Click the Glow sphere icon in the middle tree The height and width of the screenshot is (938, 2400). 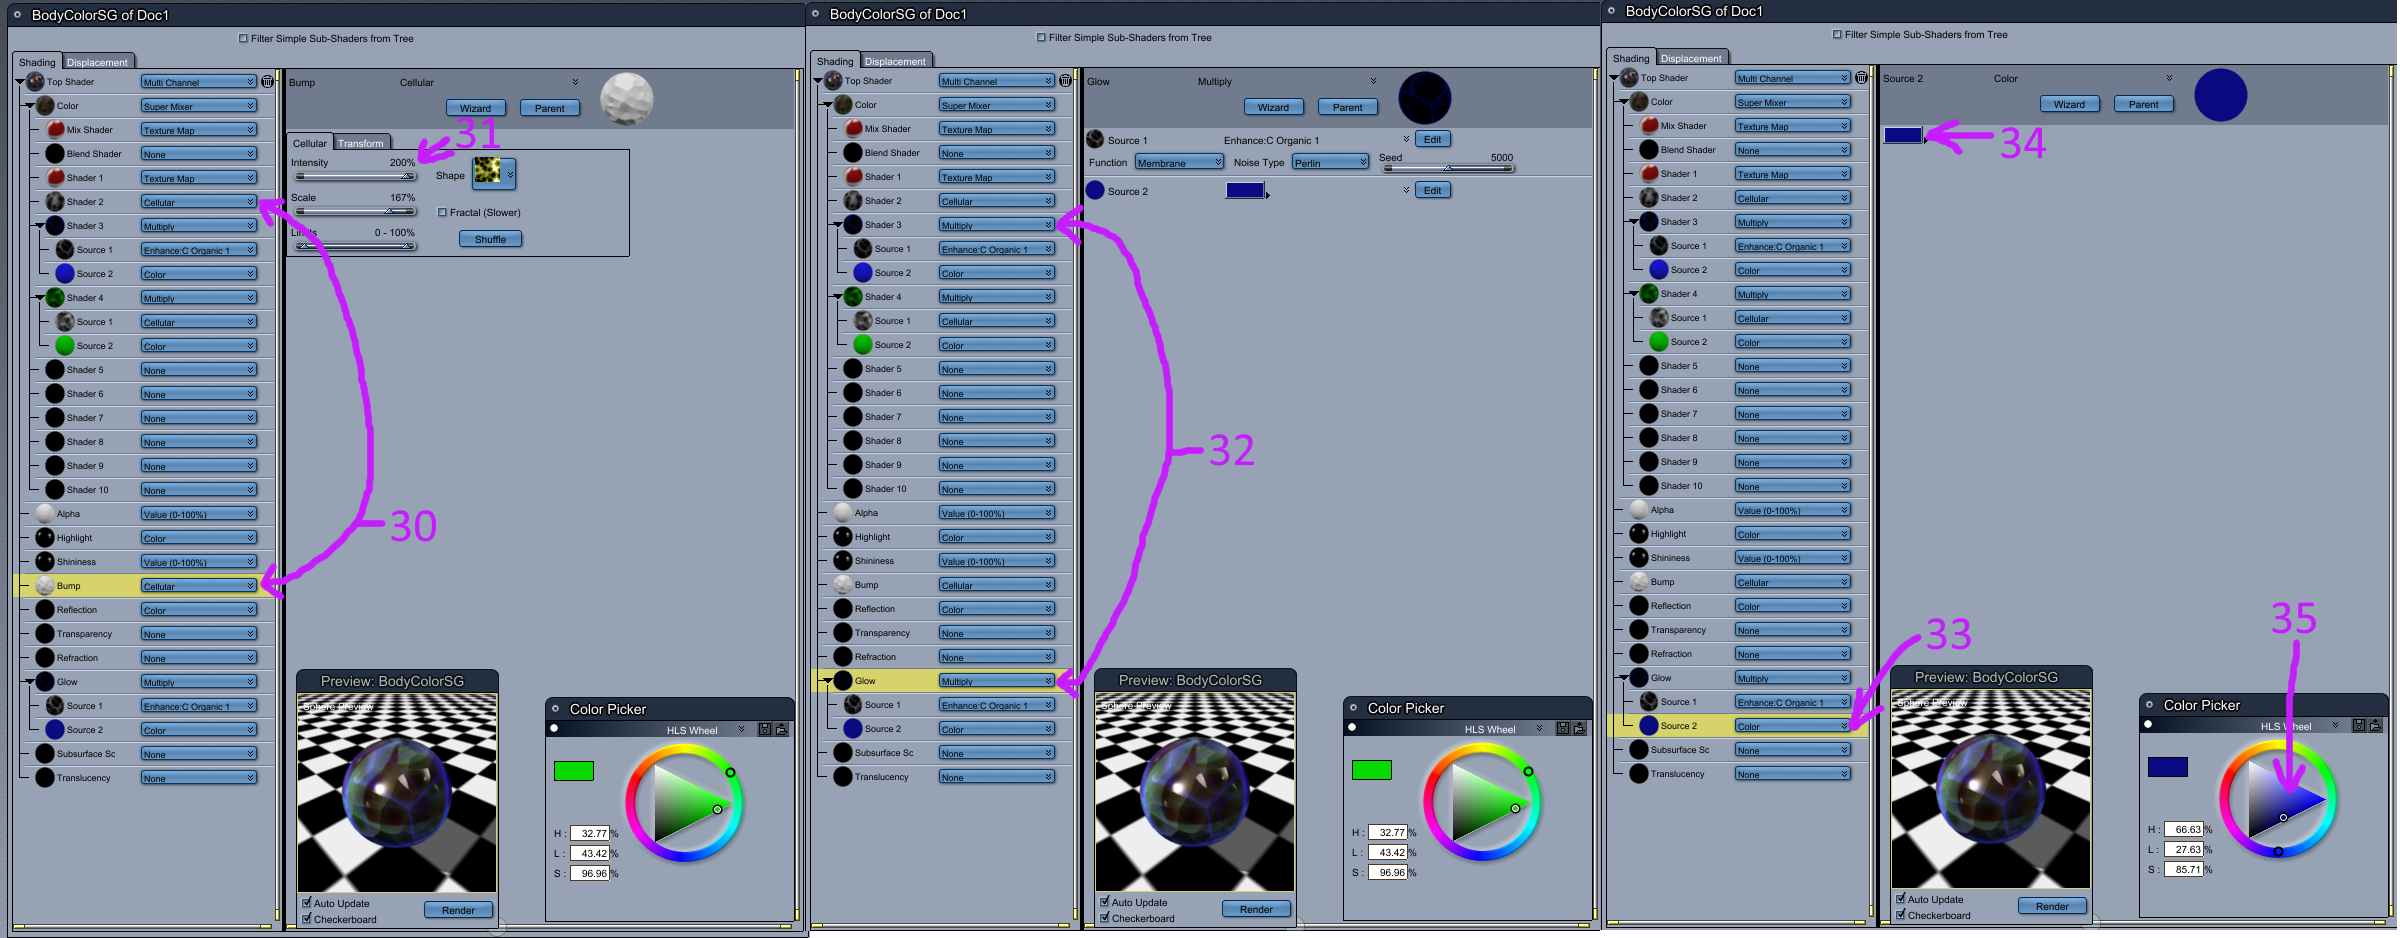(x=843, y=681)
